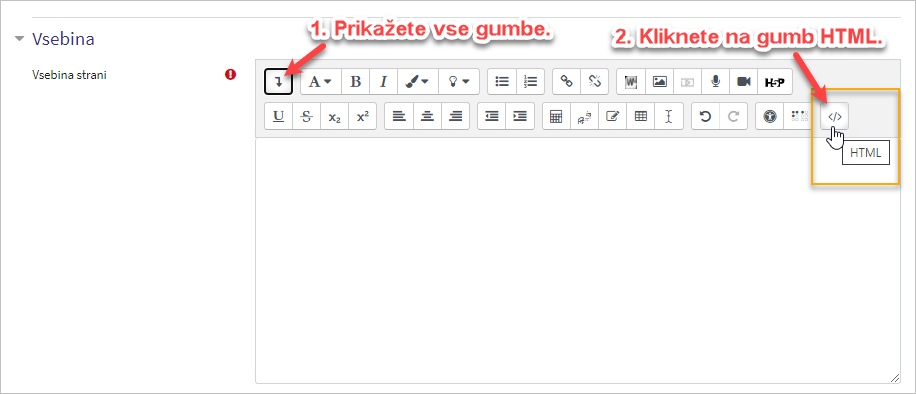Insert an ordered numbered list
Screen dimensions: 916x394
click(x=530, y=81)
